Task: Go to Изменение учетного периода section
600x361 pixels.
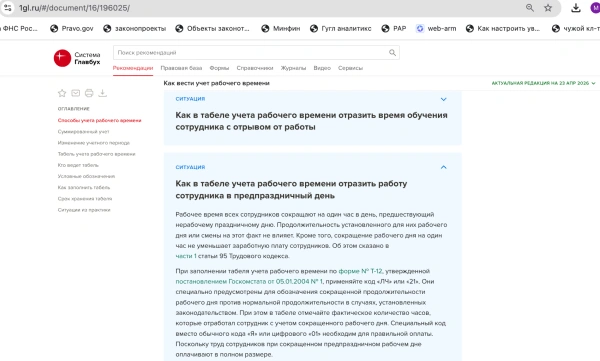Action: coord(94,143)
